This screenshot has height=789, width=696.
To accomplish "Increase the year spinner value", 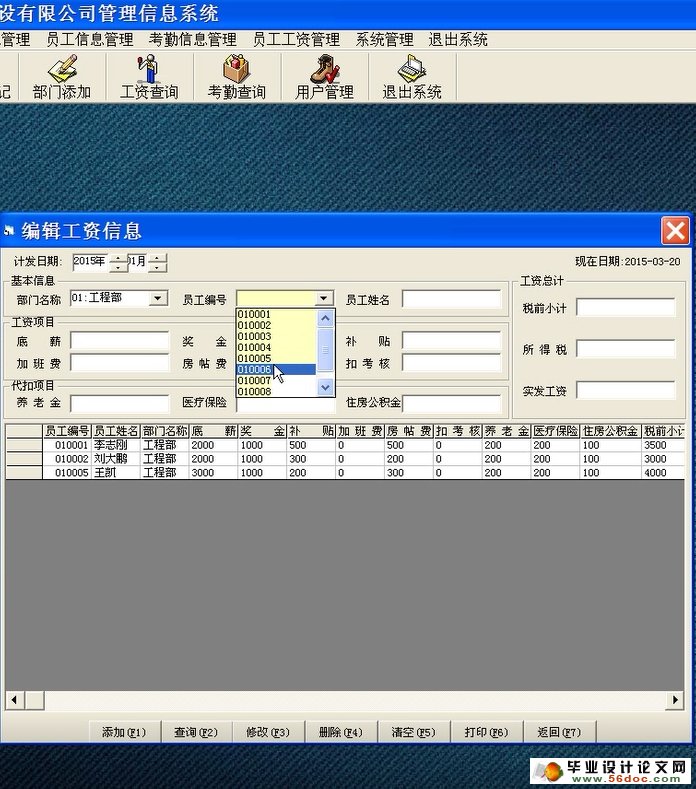I will tap(118, 258).
